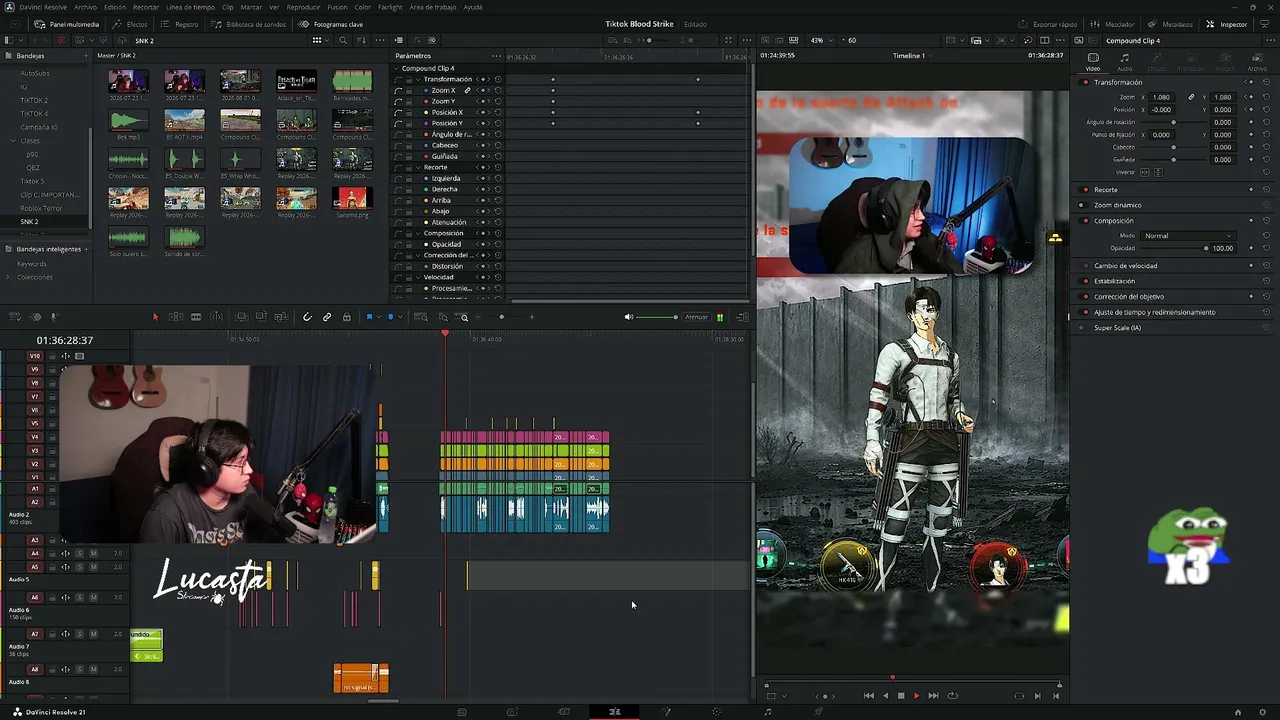Viewport: 1280px width, 720px height.
Task: Open the Fotogramas clave panel
Action: point(331,24)
